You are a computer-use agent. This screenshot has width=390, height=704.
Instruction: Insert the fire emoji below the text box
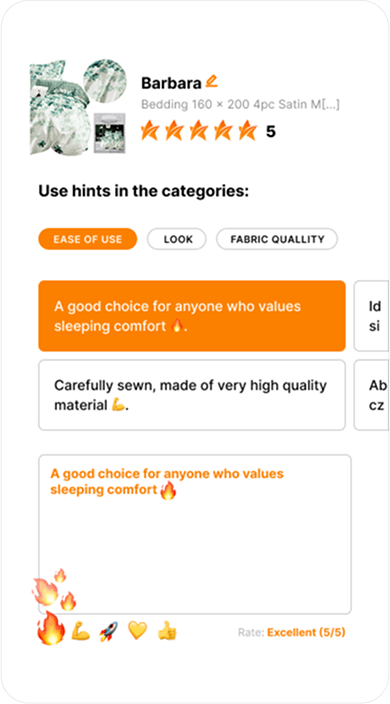51,629
